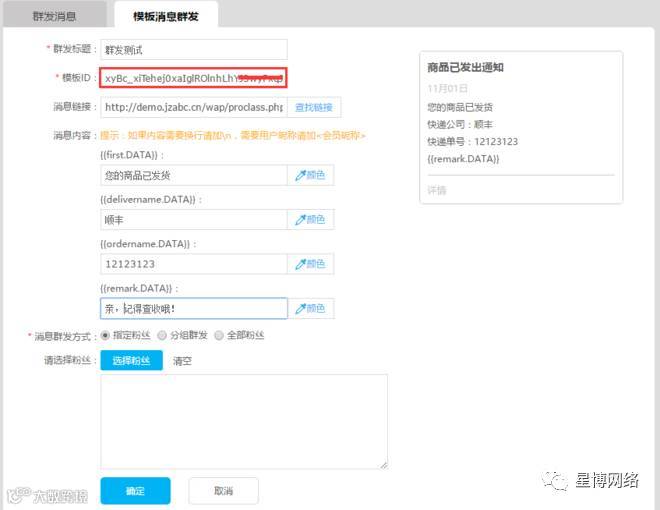
Task: Edit the ordername.DATA field with 12123123
Action: (194, 264)
